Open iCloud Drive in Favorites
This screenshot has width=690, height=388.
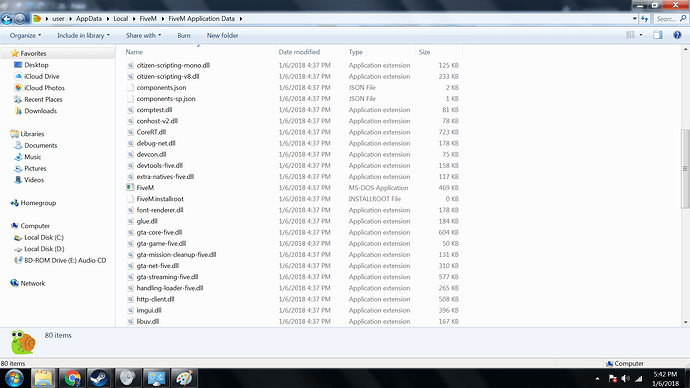point(41,76)
